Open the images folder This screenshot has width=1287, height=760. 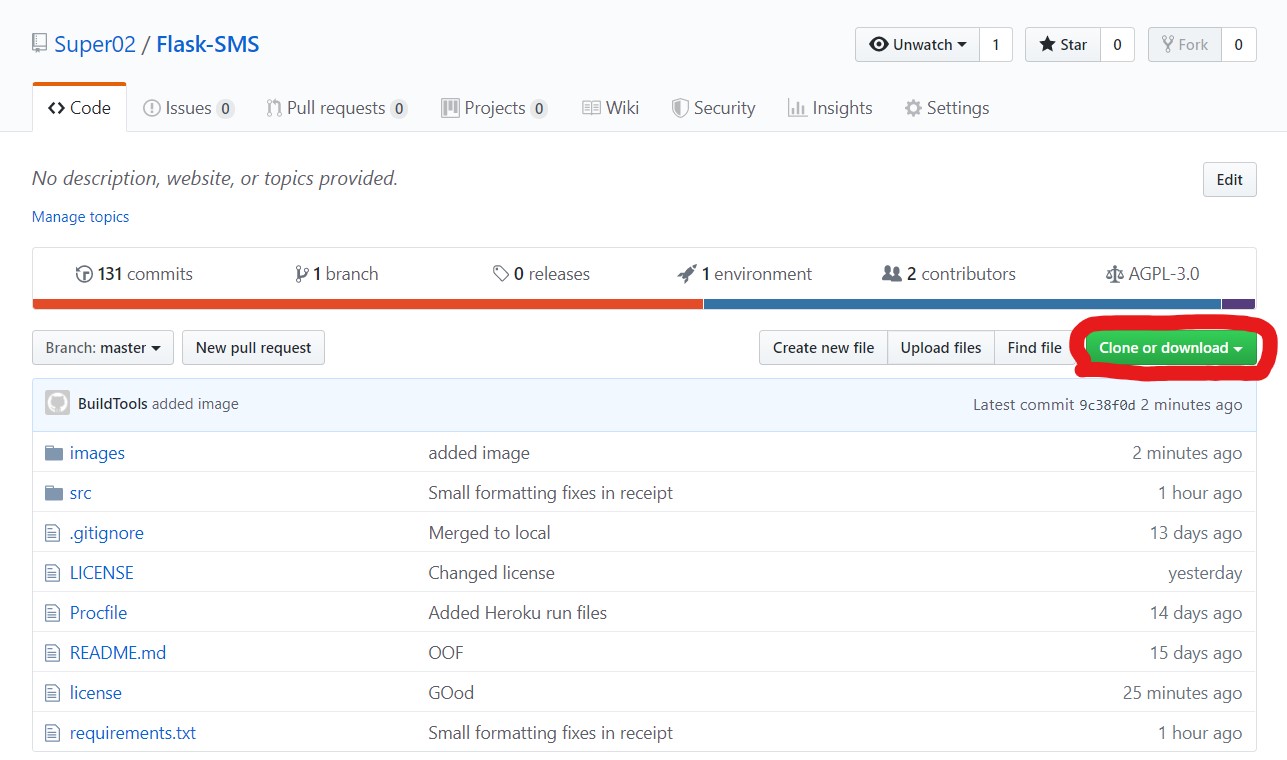(97, 453)
